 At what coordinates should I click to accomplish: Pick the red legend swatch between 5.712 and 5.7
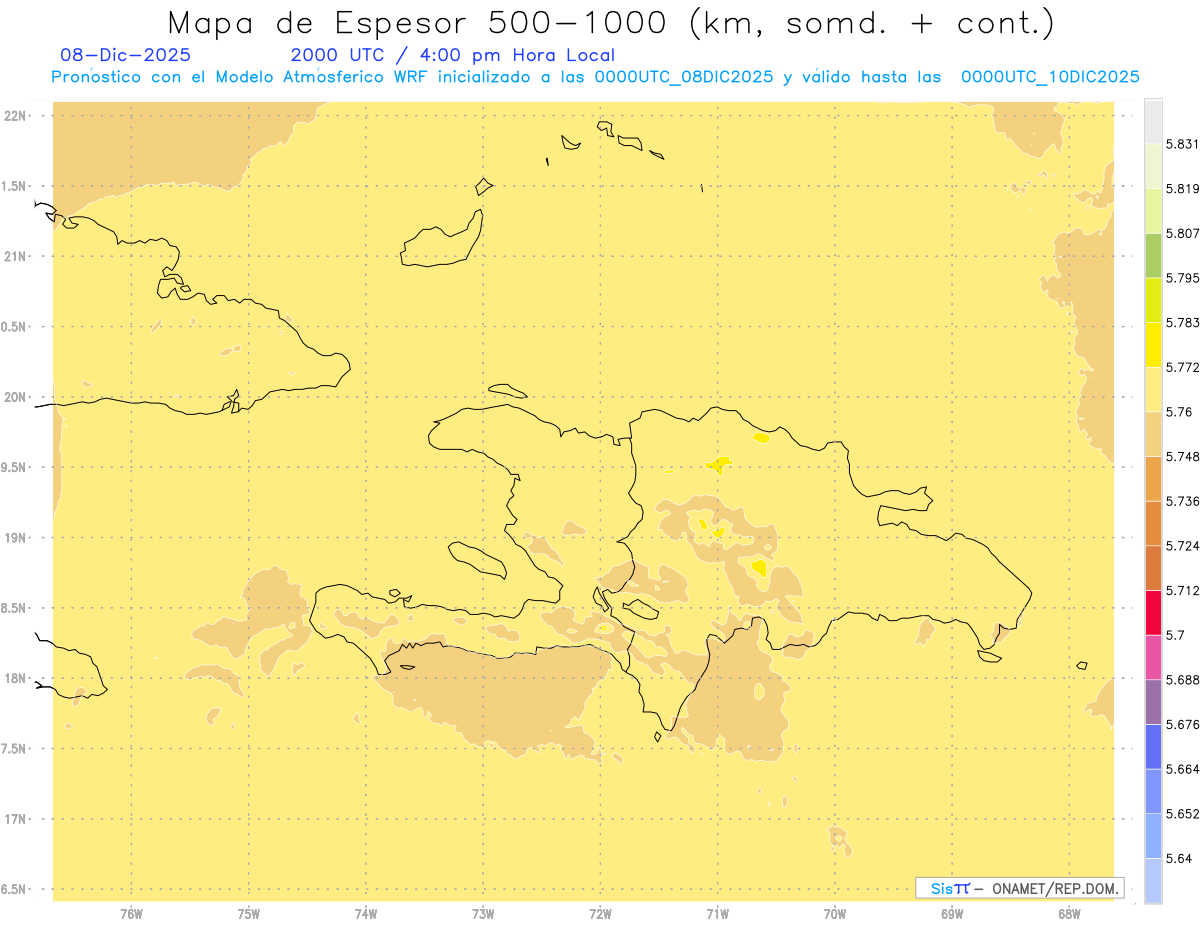(x=1153, y=612)
